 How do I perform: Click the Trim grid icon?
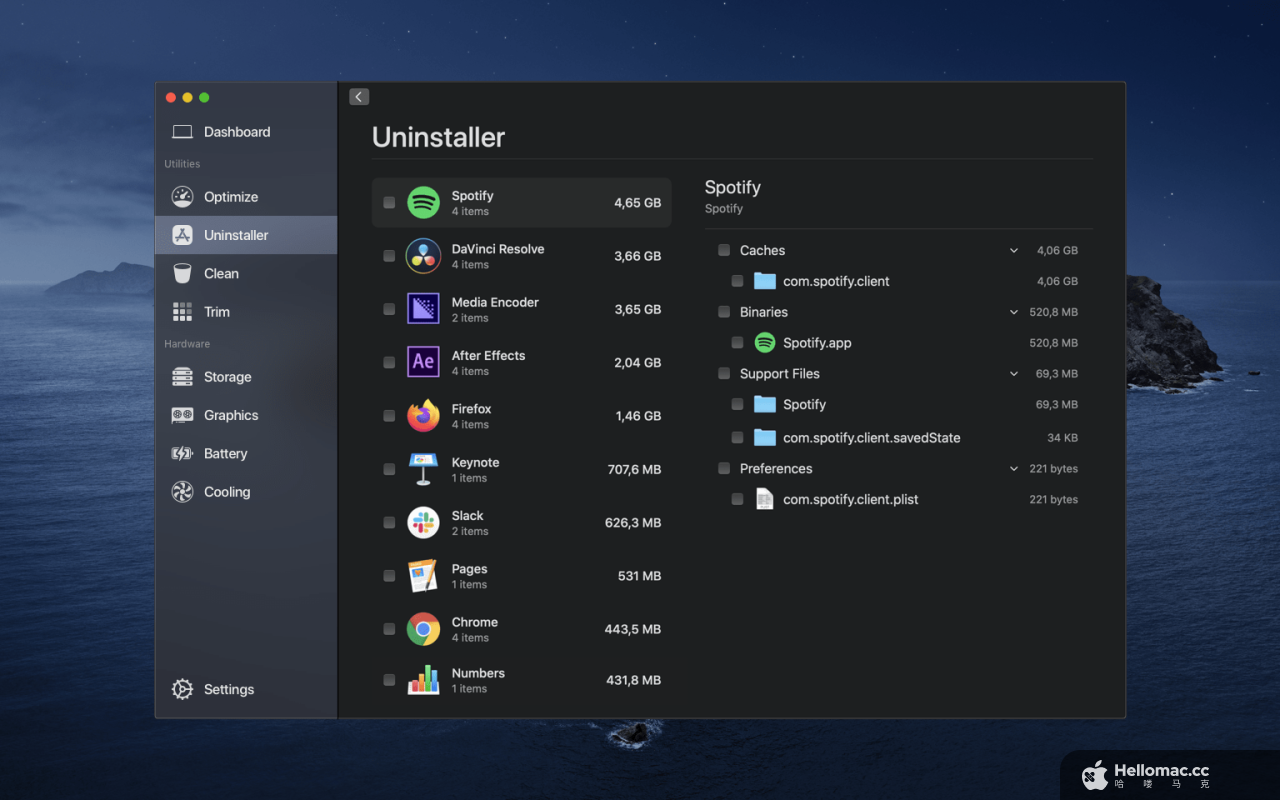point(182,312)
